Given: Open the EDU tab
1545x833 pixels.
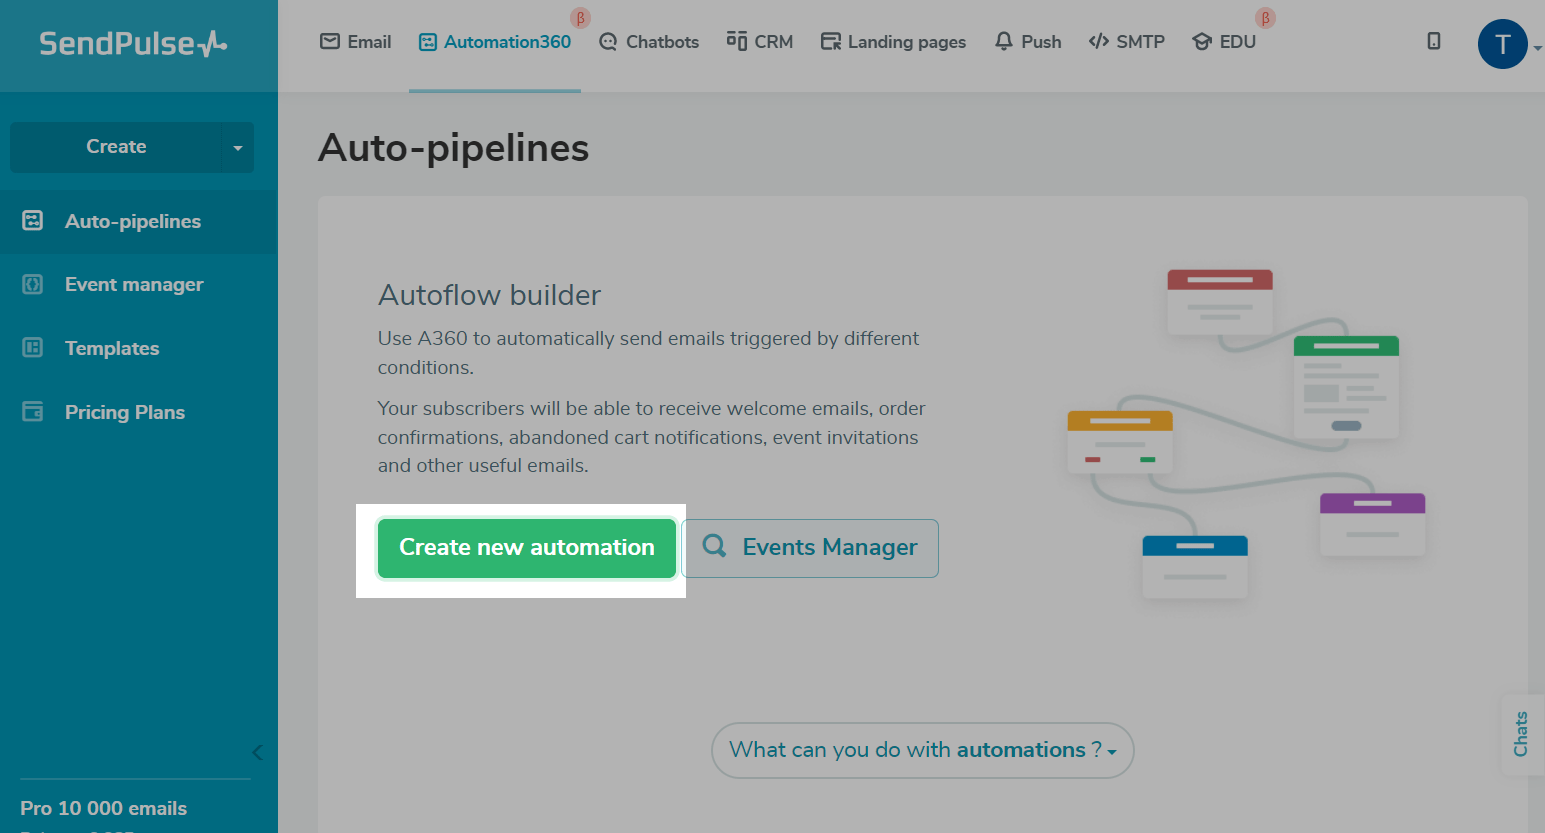Looking at the screenshot, I should (1224, 42).
